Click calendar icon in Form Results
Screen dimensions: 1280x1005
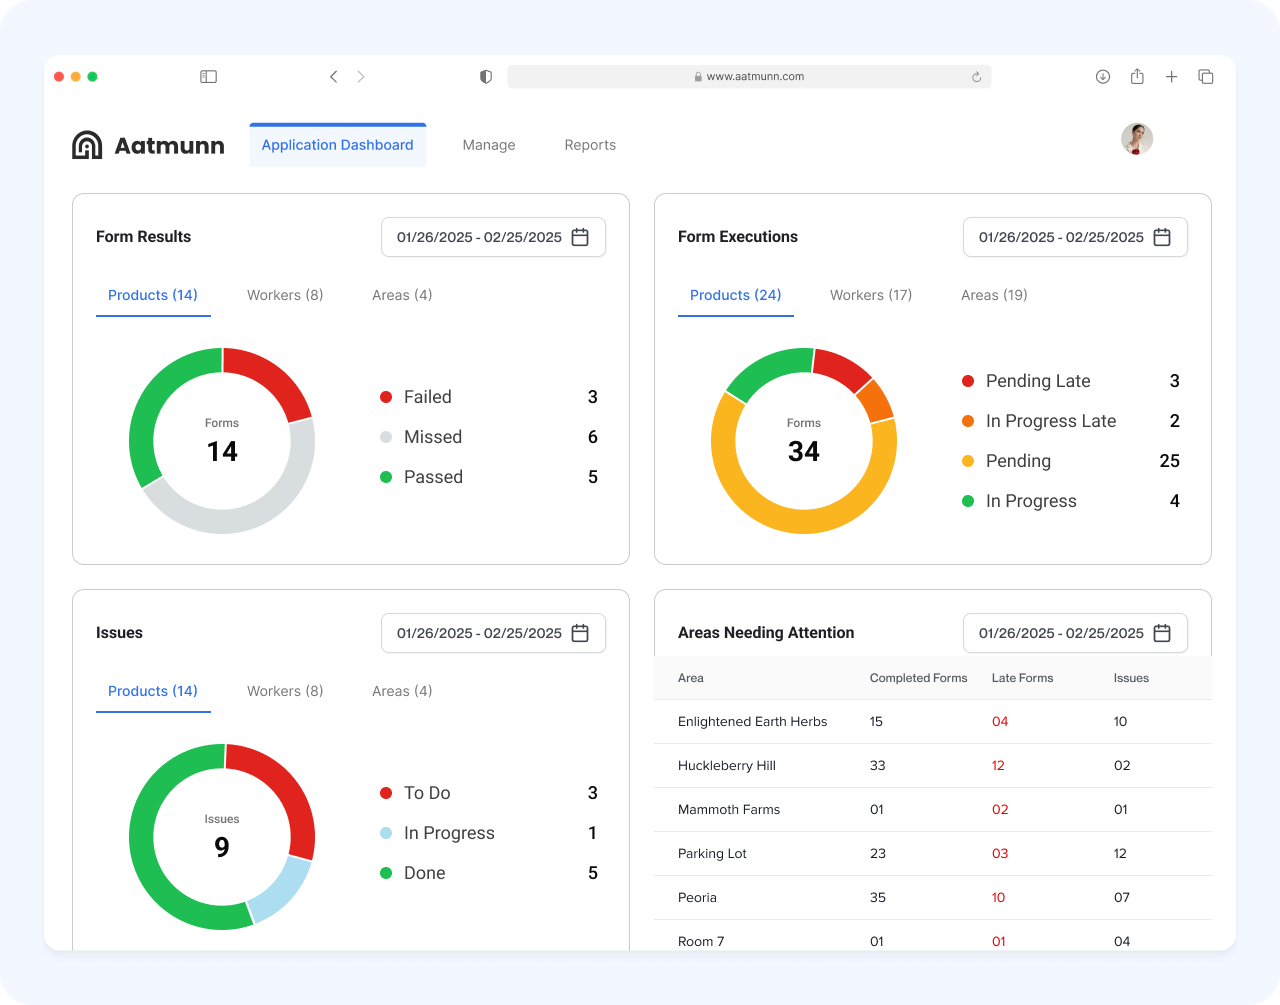(x=580, y=237)
